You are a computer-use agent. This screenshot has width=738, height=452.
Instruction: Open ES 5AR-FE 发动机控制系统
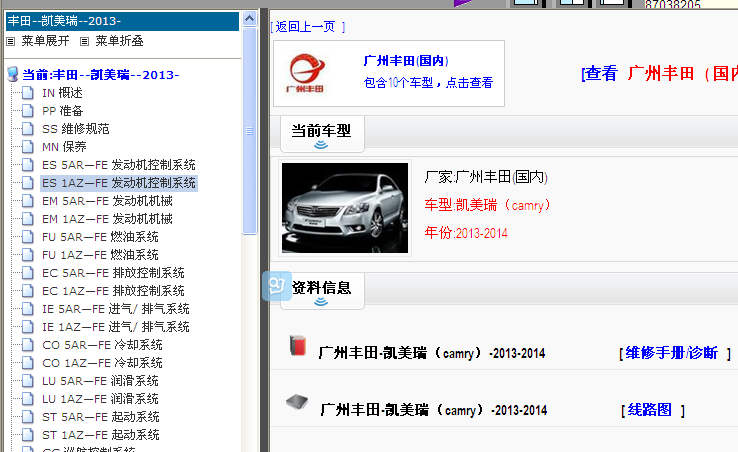pyautogui.click(x=119, y=165)
